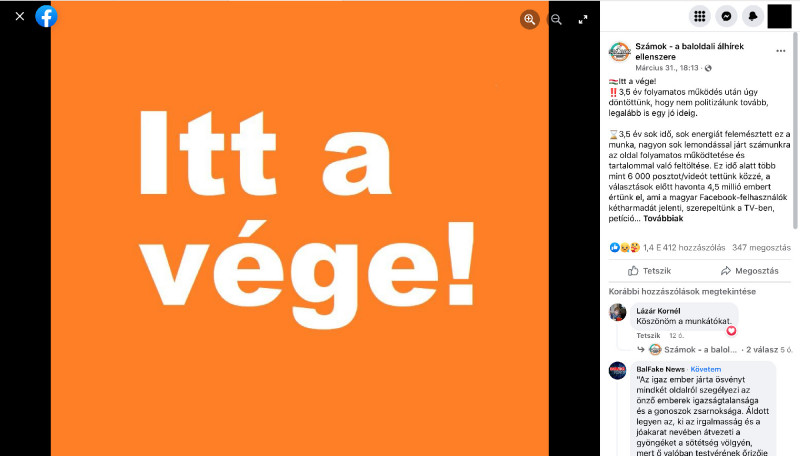Viewport: 800px width, 456px height.
Task: Like Lázár Kornél's comment
Action: click(x=648, y=336)
